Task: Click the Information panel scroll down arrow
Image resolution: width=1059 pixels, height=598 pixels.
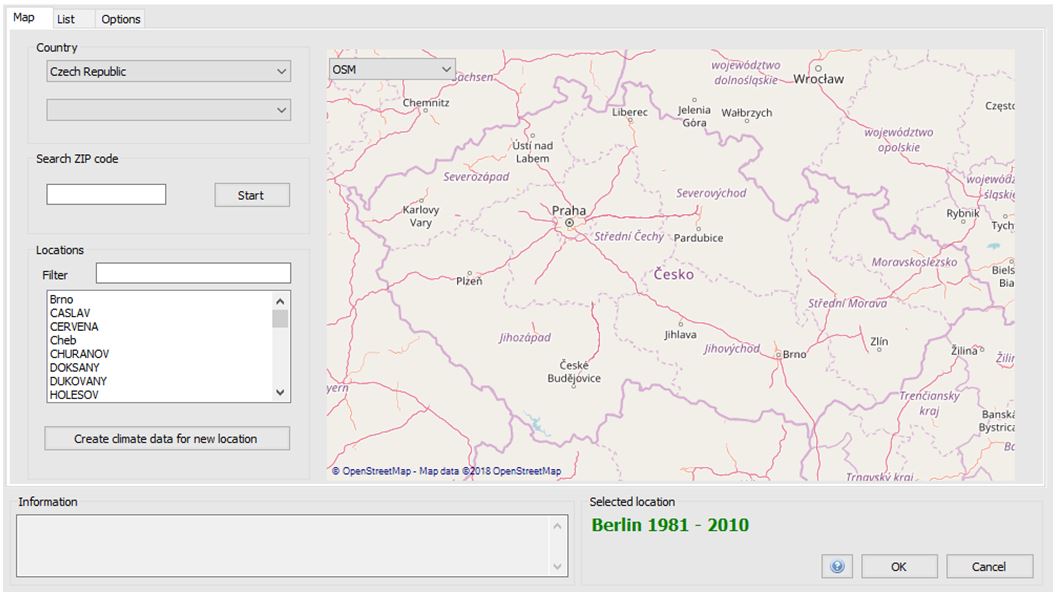Action: pyautogui.click(x=558, y=567)
